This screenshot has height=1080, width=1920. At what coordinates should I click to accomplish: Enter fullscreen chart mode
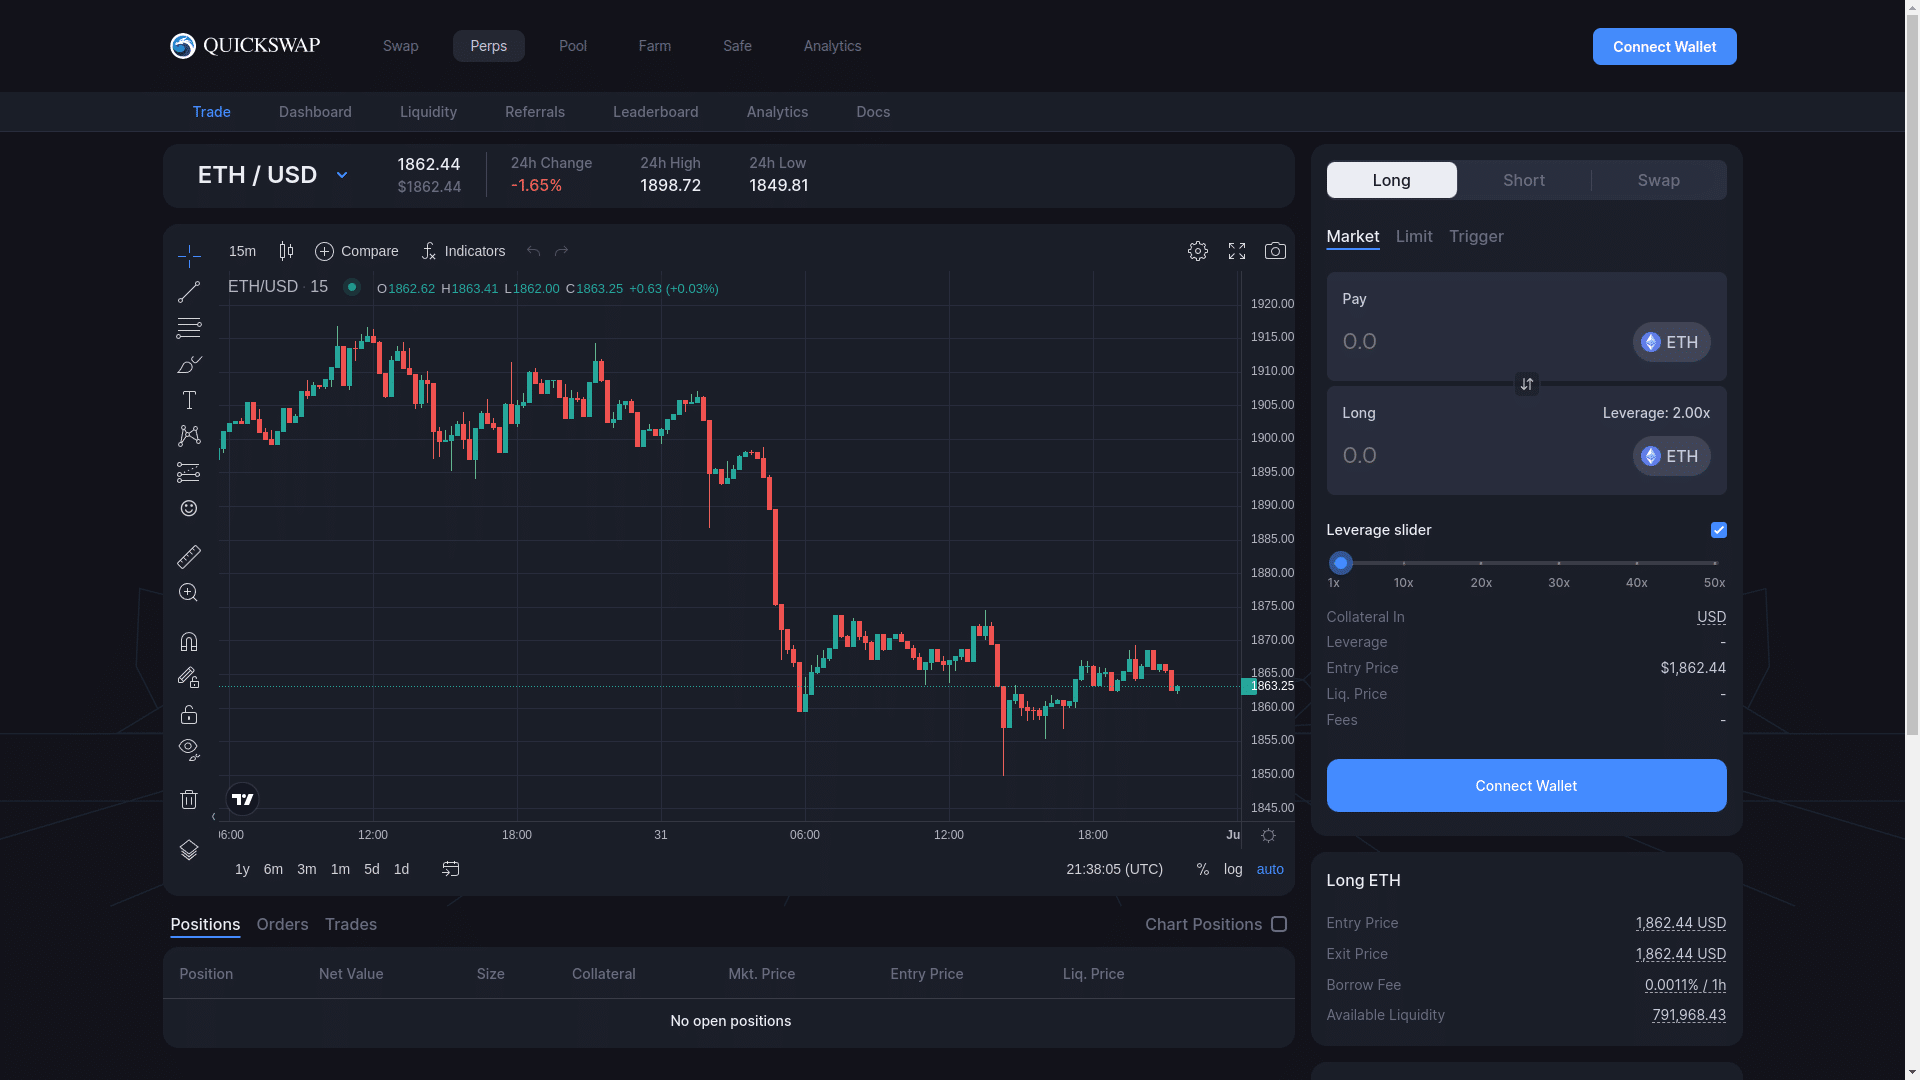1237,251
